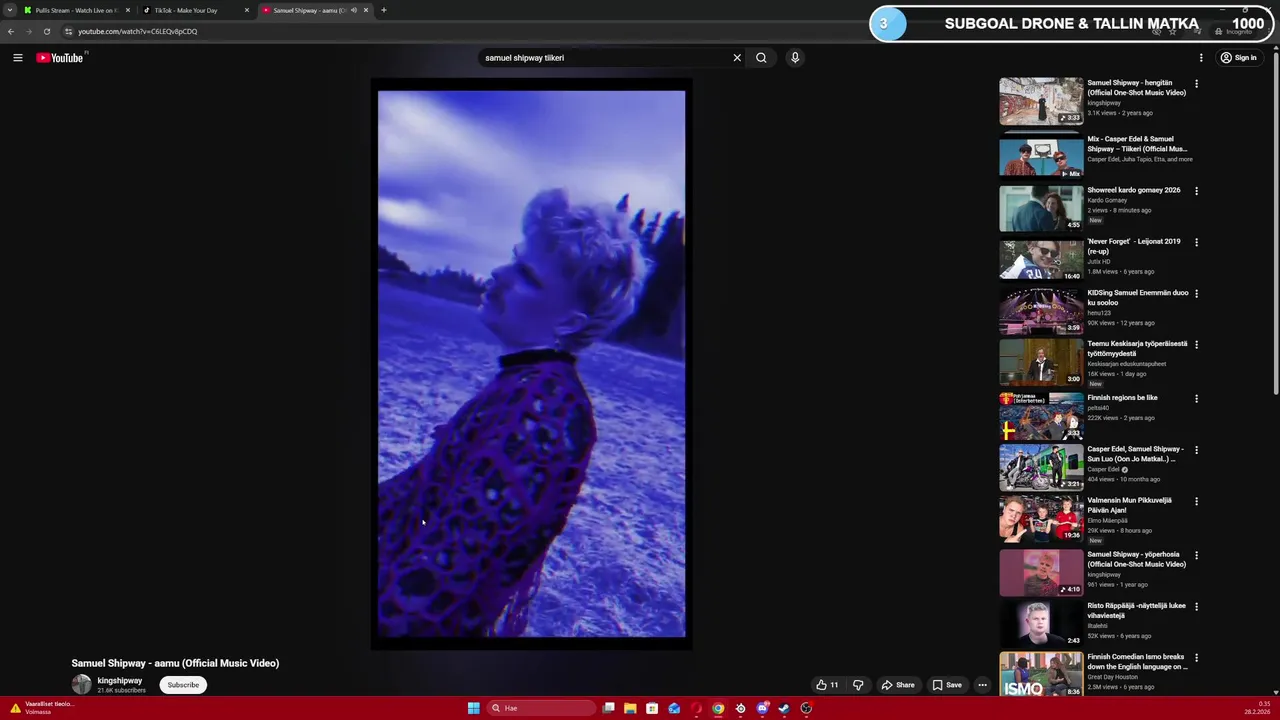Open 'Never Forget - Leijonat 2019' thumbnail
Image resolution: width=1280 pixels, height=720 pixels.
(1041, 260)
